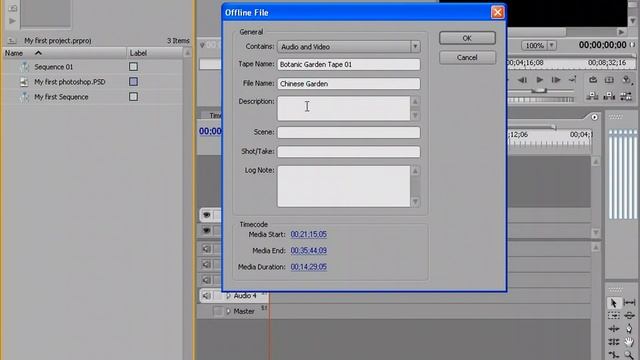This screenshot has width=640, height=360.
Task: Click the Description text area
Action: click(344, 108)
